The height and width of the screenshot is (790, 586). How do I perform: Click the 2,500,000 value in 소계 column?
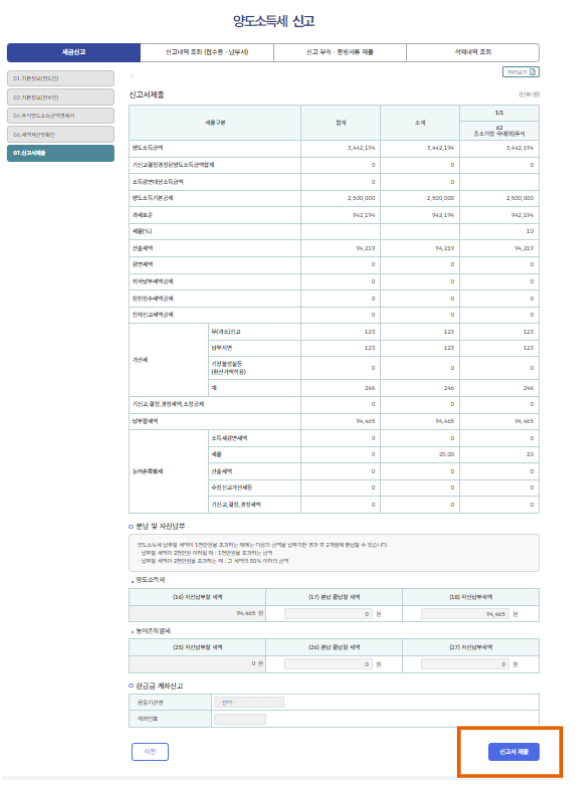[x=440, y=198]
